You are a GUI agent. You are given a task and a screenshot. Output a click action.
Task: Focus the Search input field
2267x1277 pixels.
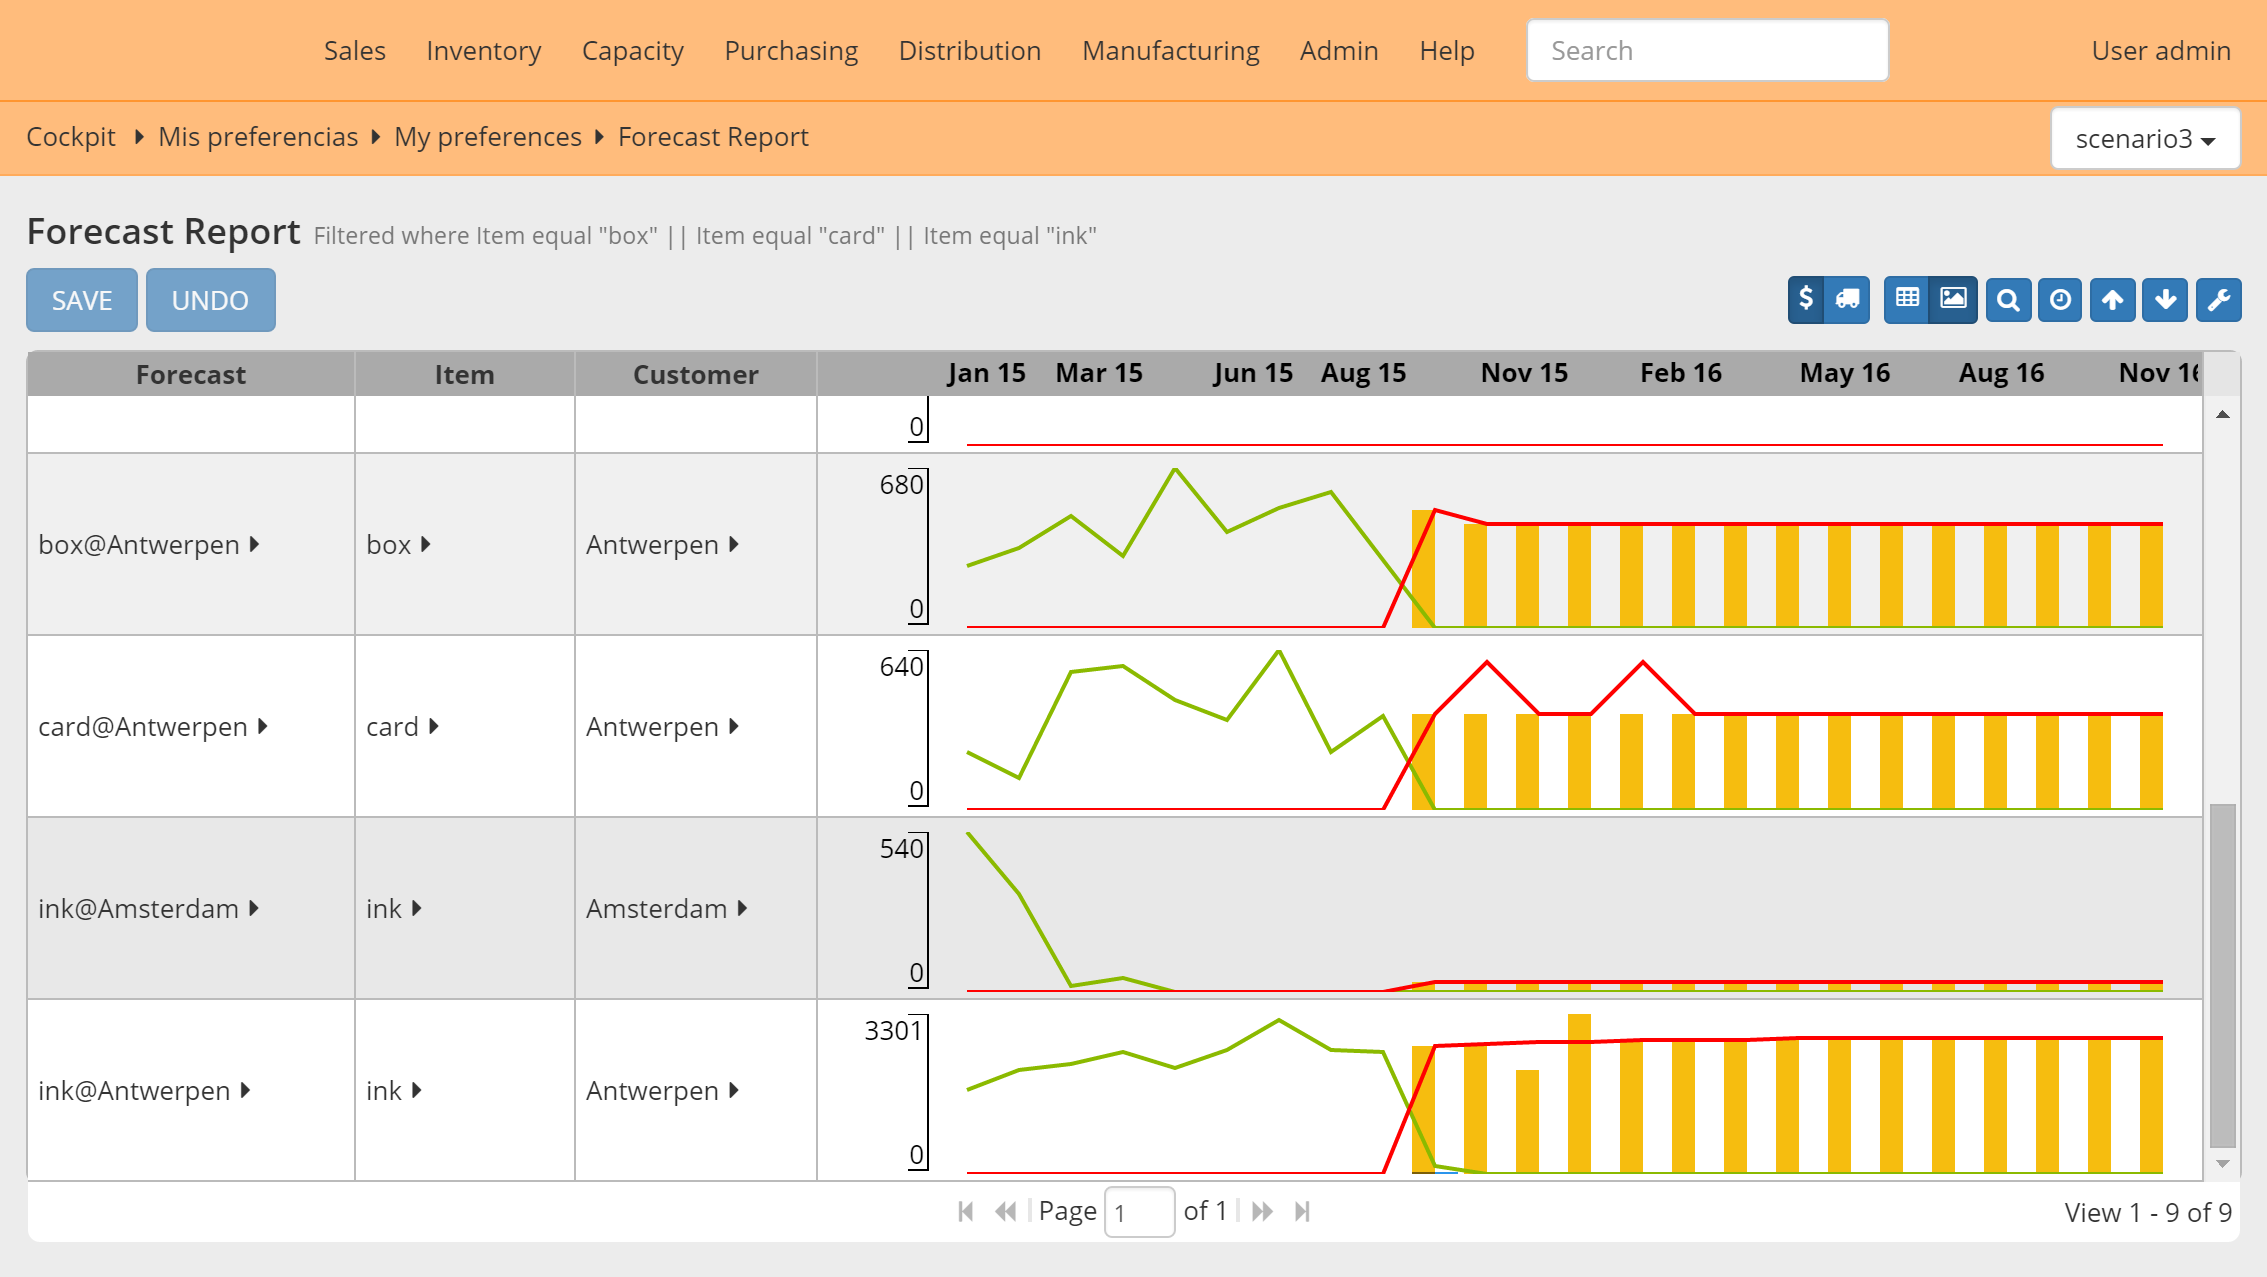1707,51
